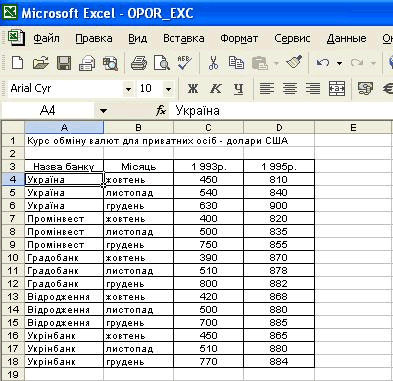Toggle align left
This screenshot has height=381, width=393.
(x=267, y=89)
